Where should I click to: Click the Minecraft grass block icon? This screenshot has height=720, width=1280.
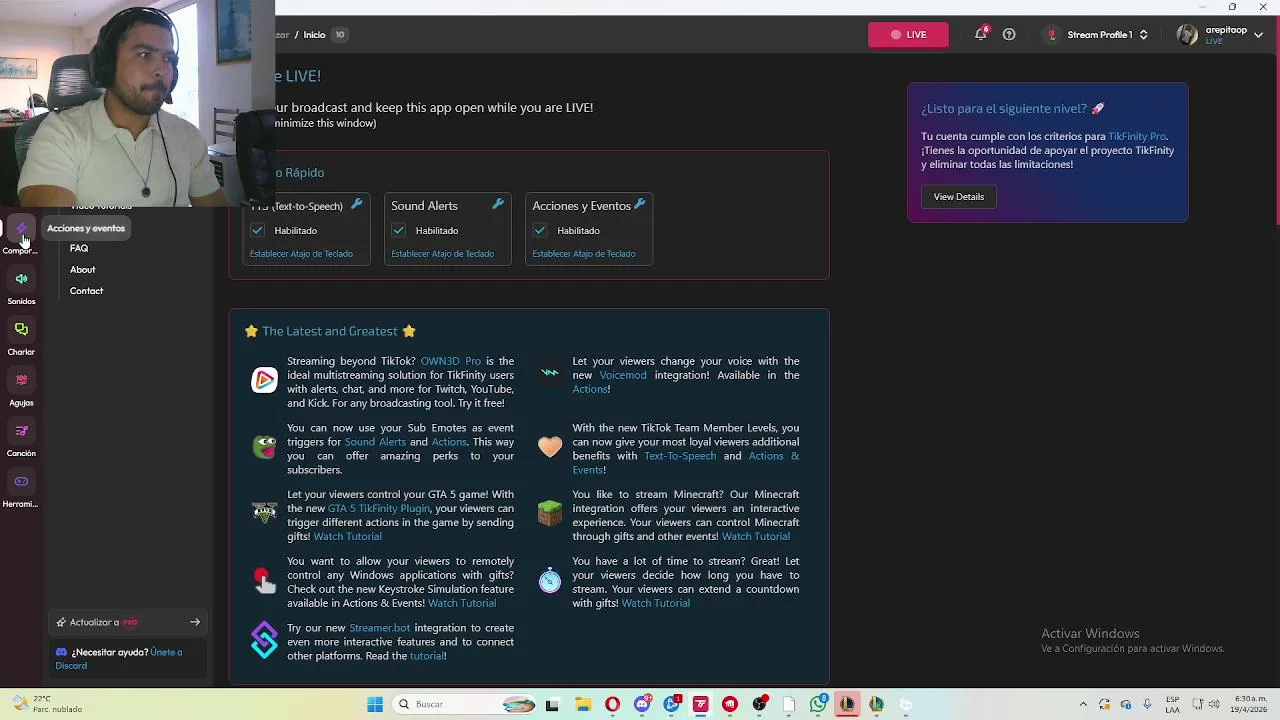coord(550,513)
